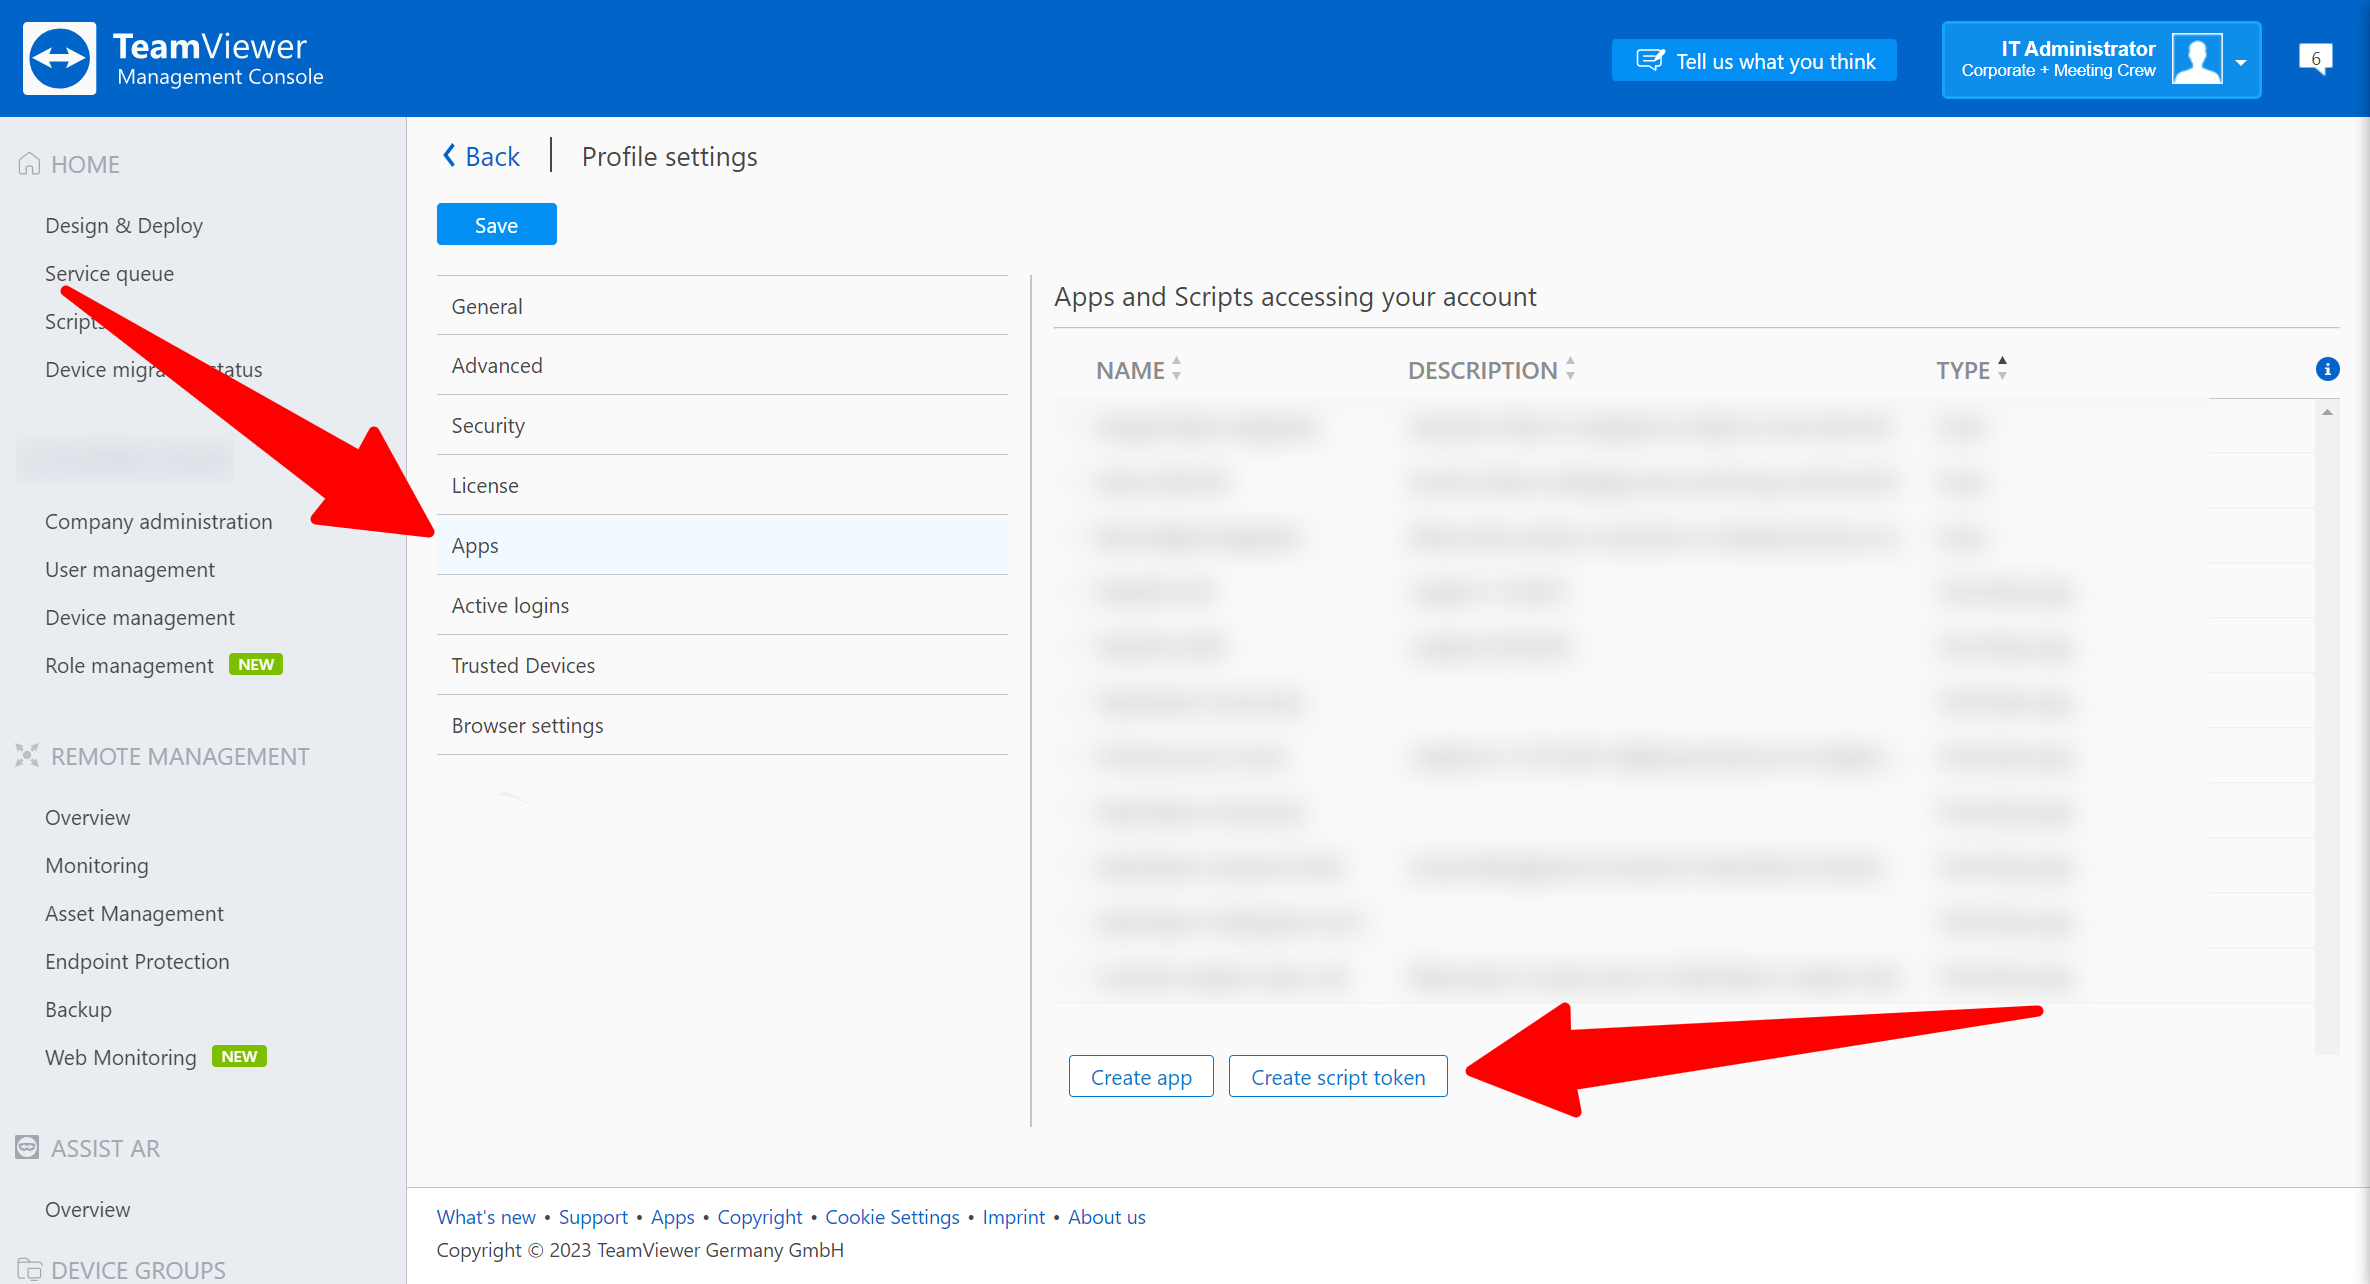Click the What's new footer link
2370x1284 pixels.
pos(486,1217)
